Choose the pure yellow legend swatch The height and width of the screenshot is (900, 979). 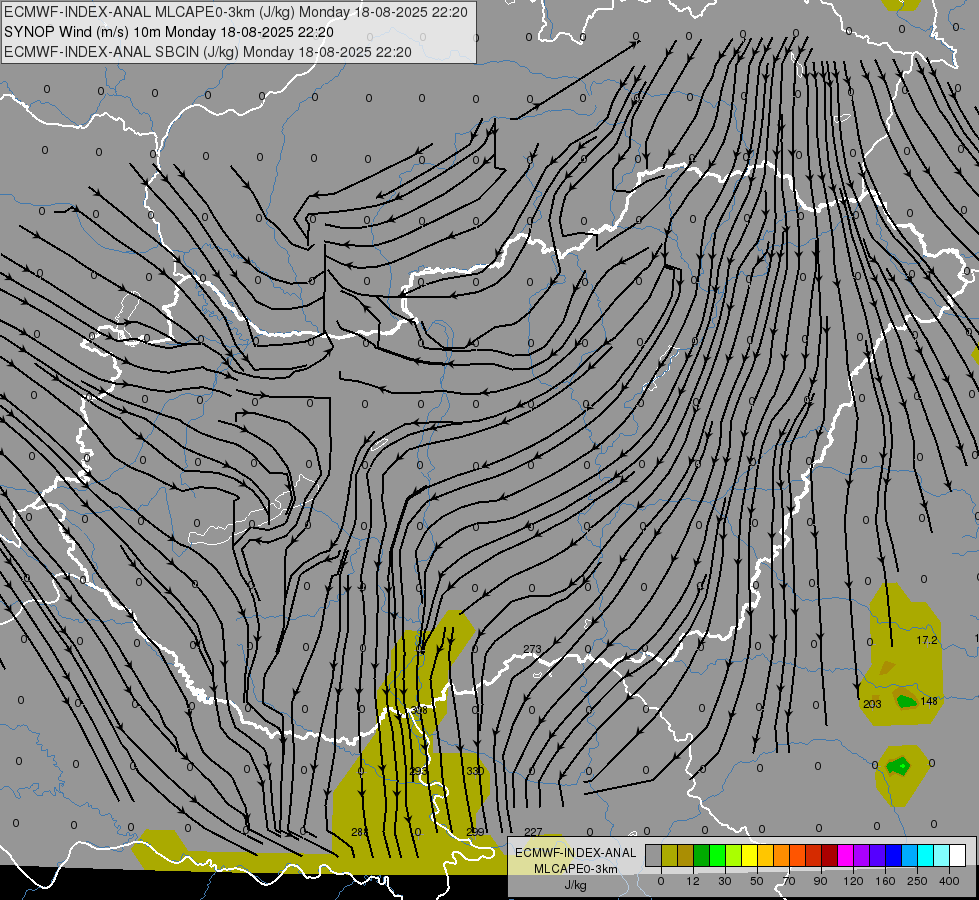tap(750, 855)
